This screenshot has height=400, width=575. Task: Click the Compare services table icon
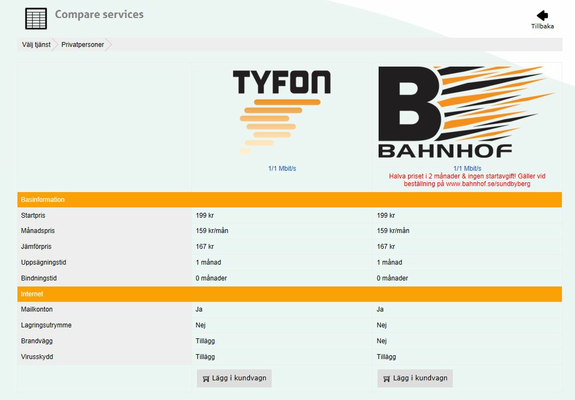(36, 18)
